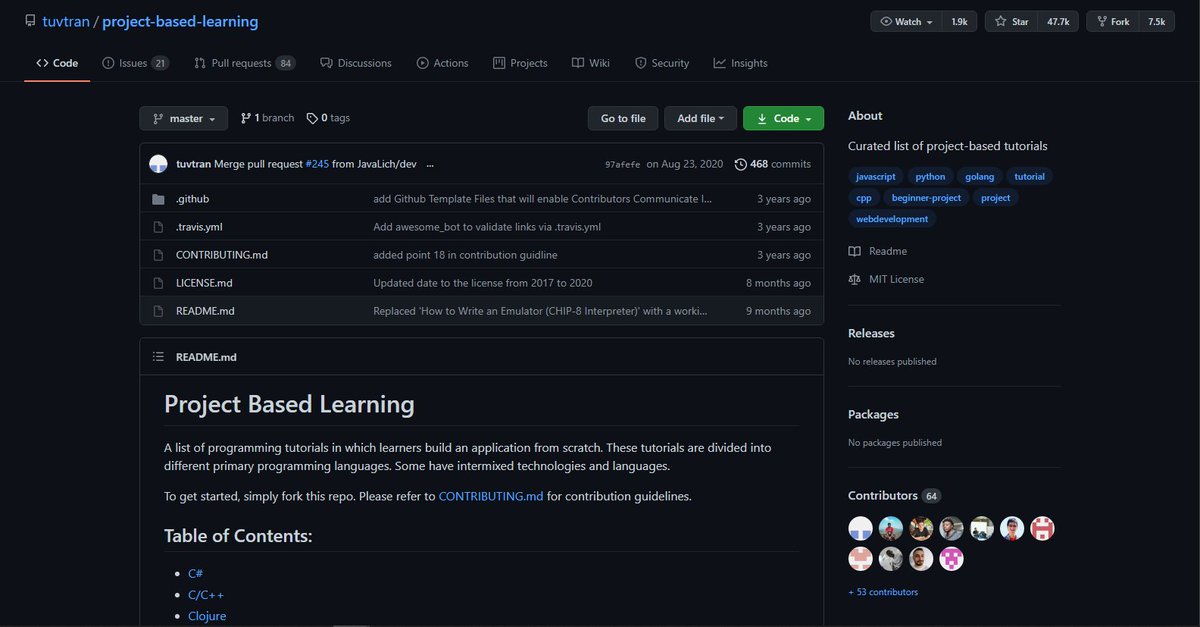The width and height of the screenshot is (1200, 627).
Task: View the + 53 contributors link
Action: [883, 592]
